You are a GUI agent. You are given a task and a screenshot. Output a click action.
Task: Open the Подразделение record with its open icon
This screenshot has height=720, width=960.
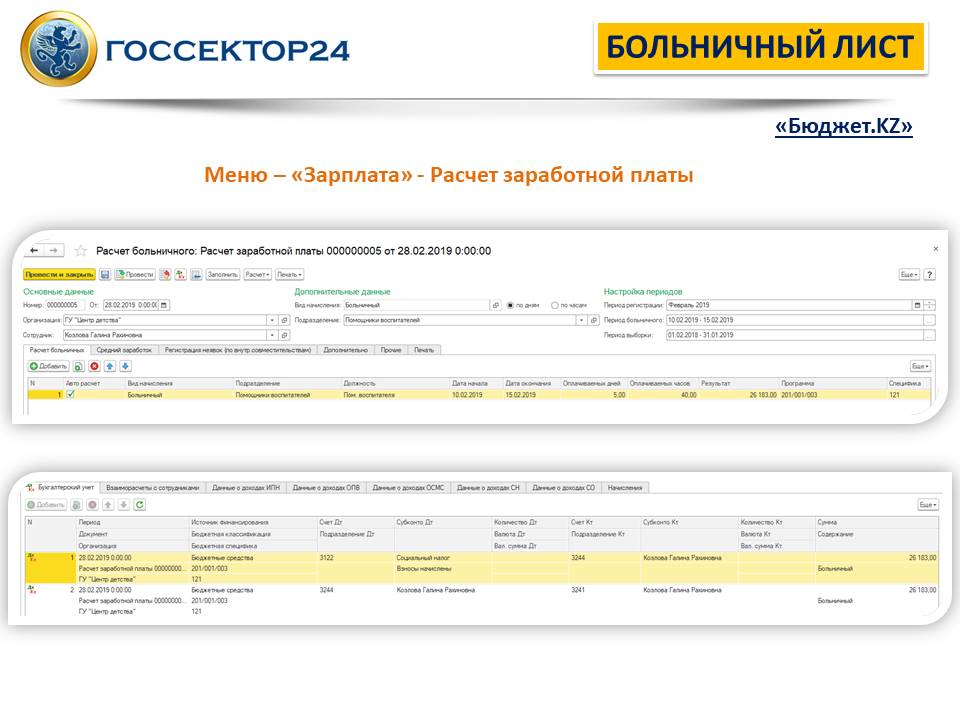[x=593, y=320]
